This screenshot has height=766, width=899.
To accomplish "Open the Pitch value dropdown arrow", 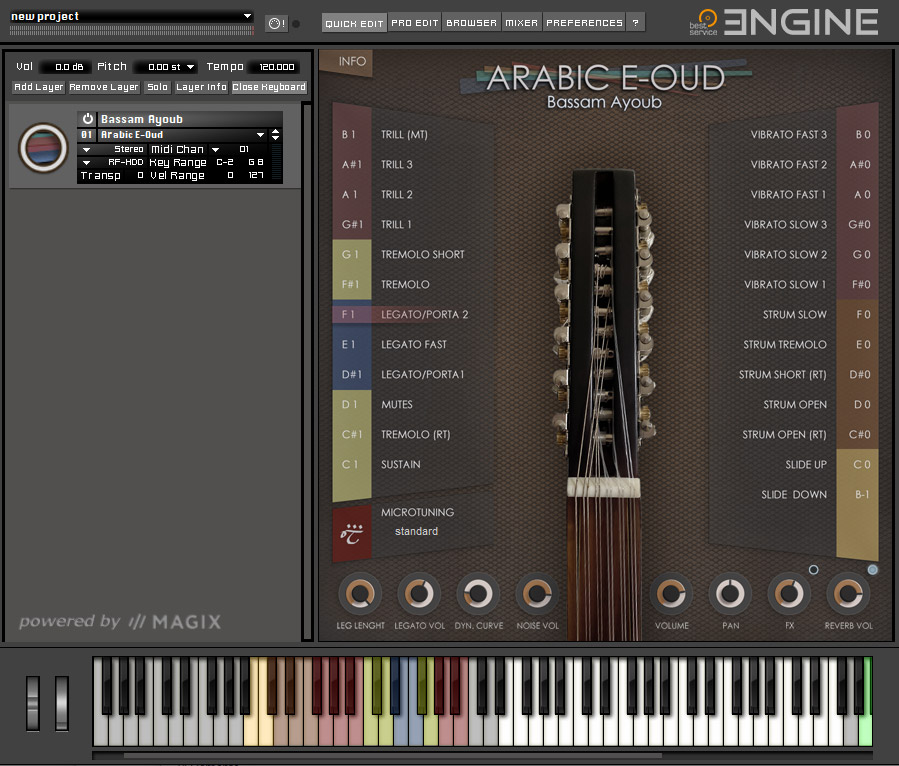I will click(x=190, y=67).
